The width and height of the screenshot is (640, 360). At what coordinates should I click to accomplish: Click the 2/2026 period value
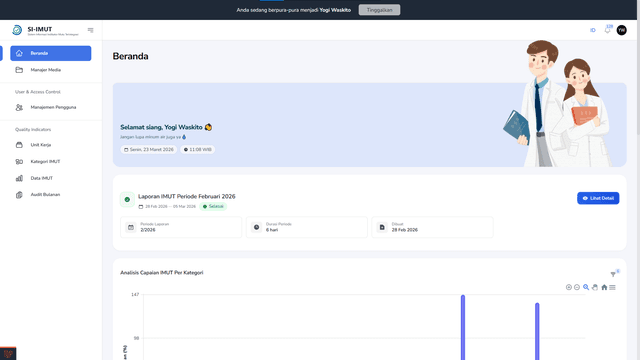coord(148,230)
